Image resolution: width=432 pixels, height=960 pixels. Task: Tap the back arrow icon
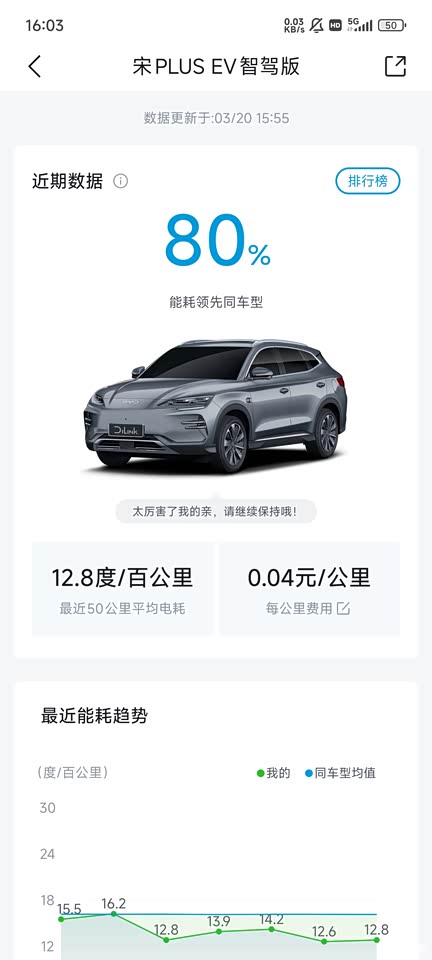[x=35, y=66]
